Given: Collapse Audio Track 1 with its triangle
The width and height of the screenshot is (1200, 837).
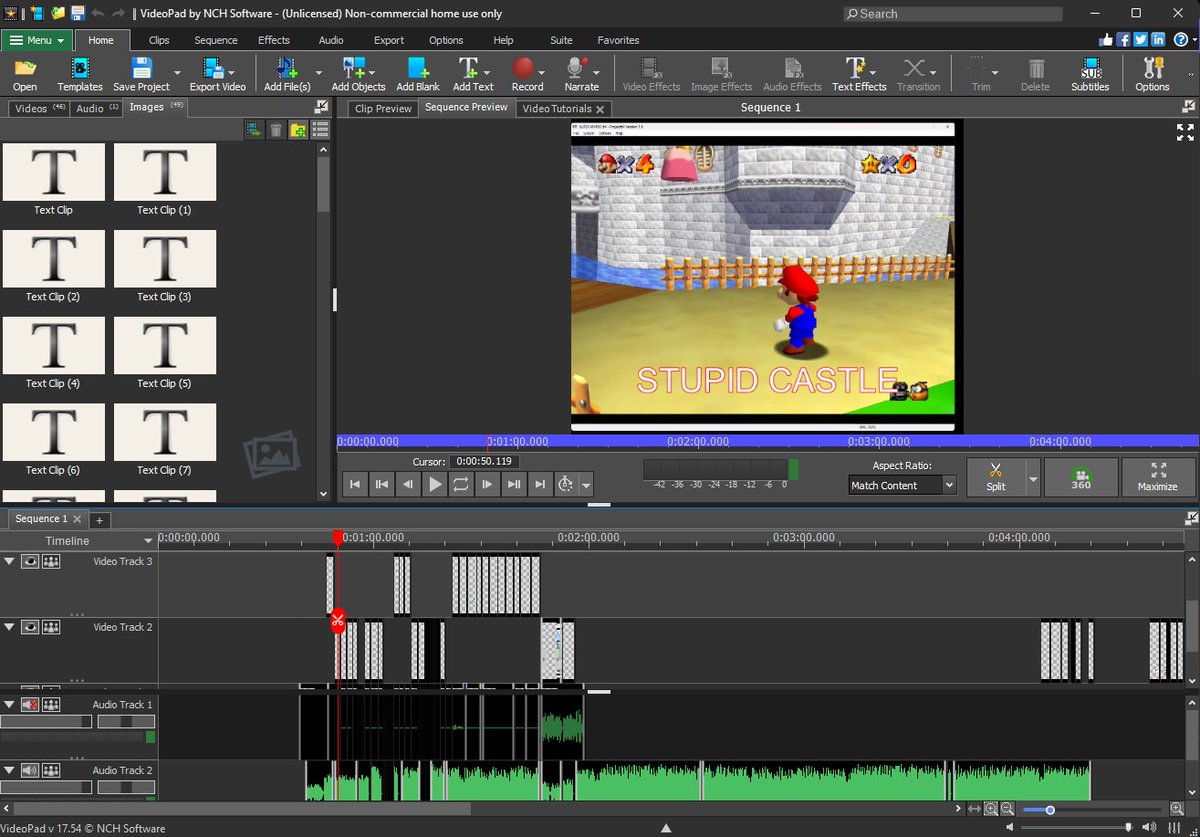Looking at the screenshot, I should click(x=10, y=705).
